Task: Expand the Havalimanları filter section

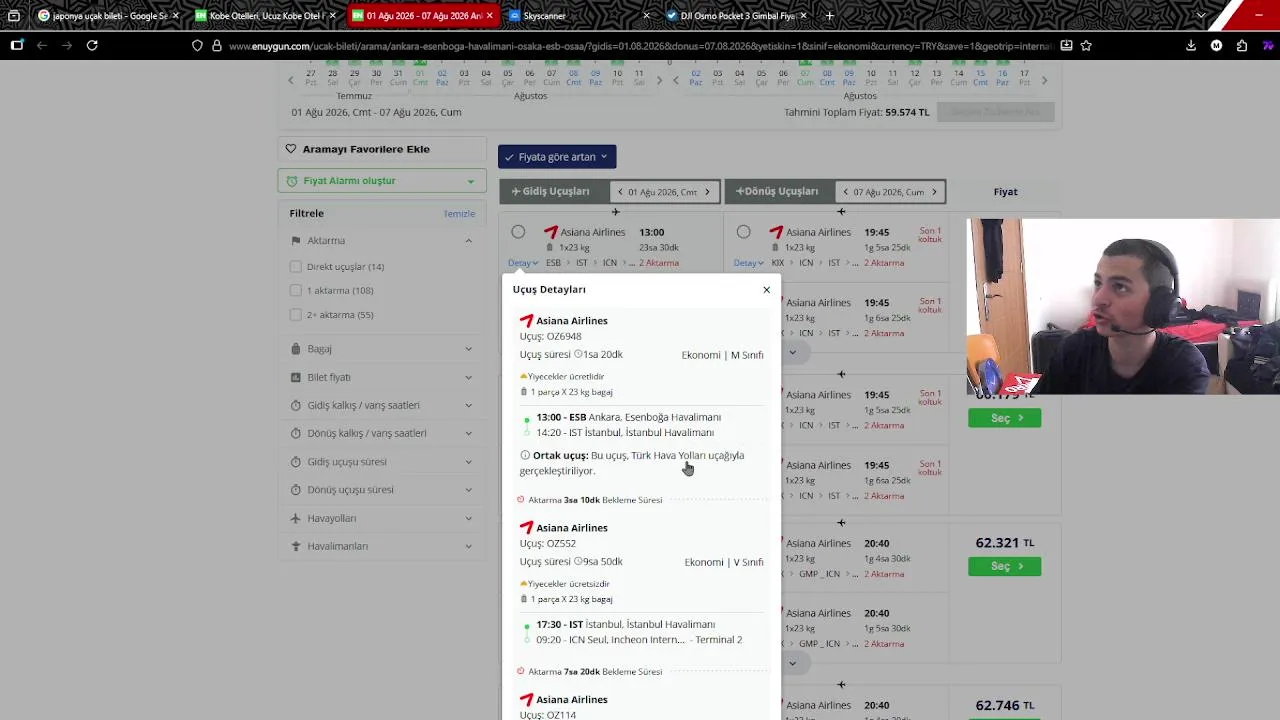Action: (x=468, y=546)
